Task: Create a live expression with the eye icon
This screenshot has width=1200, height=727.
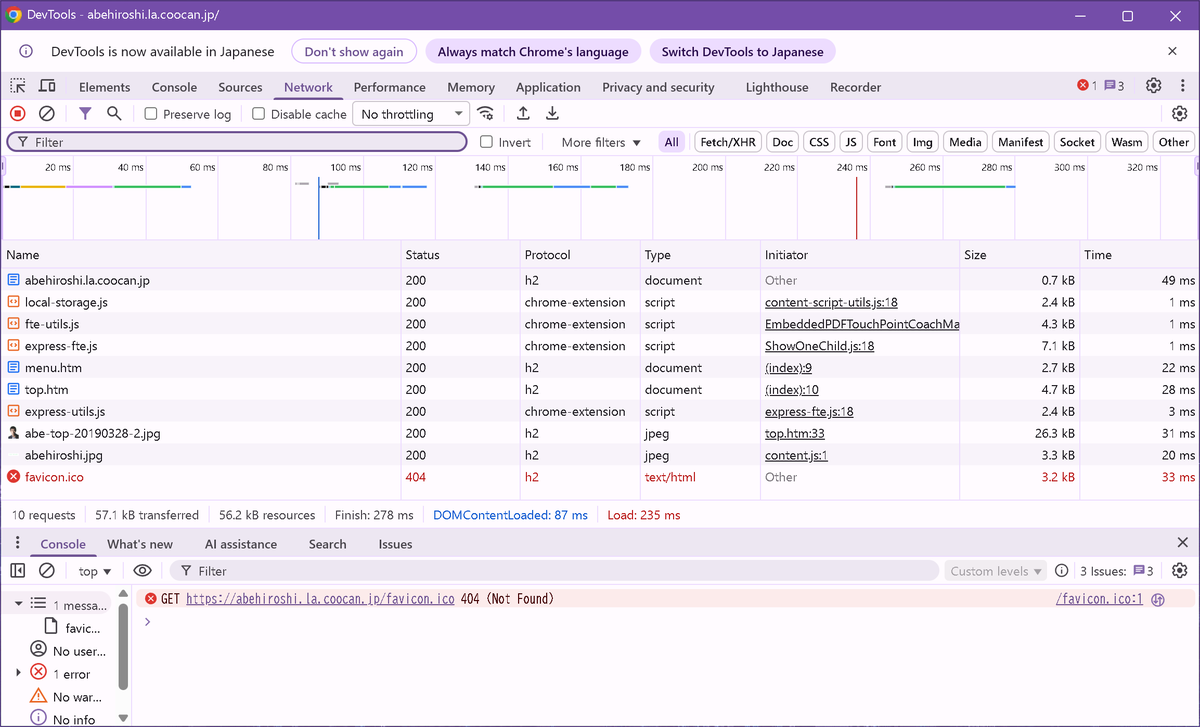Action: point(142,570)
